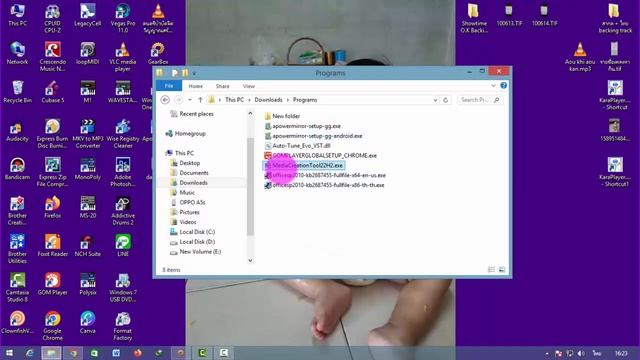Image resolution: width=640 pixels, height=360 pixels.
Task: Open Customize Quick Access Toolbar dropdown
Action: tap(194, 73)
